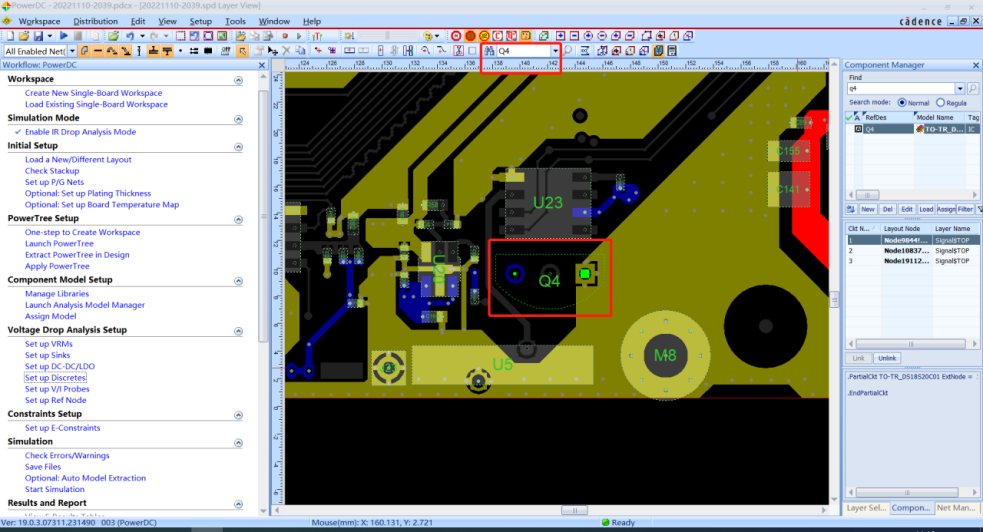The height and width of the screenshot is (532, 983).
Task: Open the Tools menu
Action: click(x=235, y=21)
